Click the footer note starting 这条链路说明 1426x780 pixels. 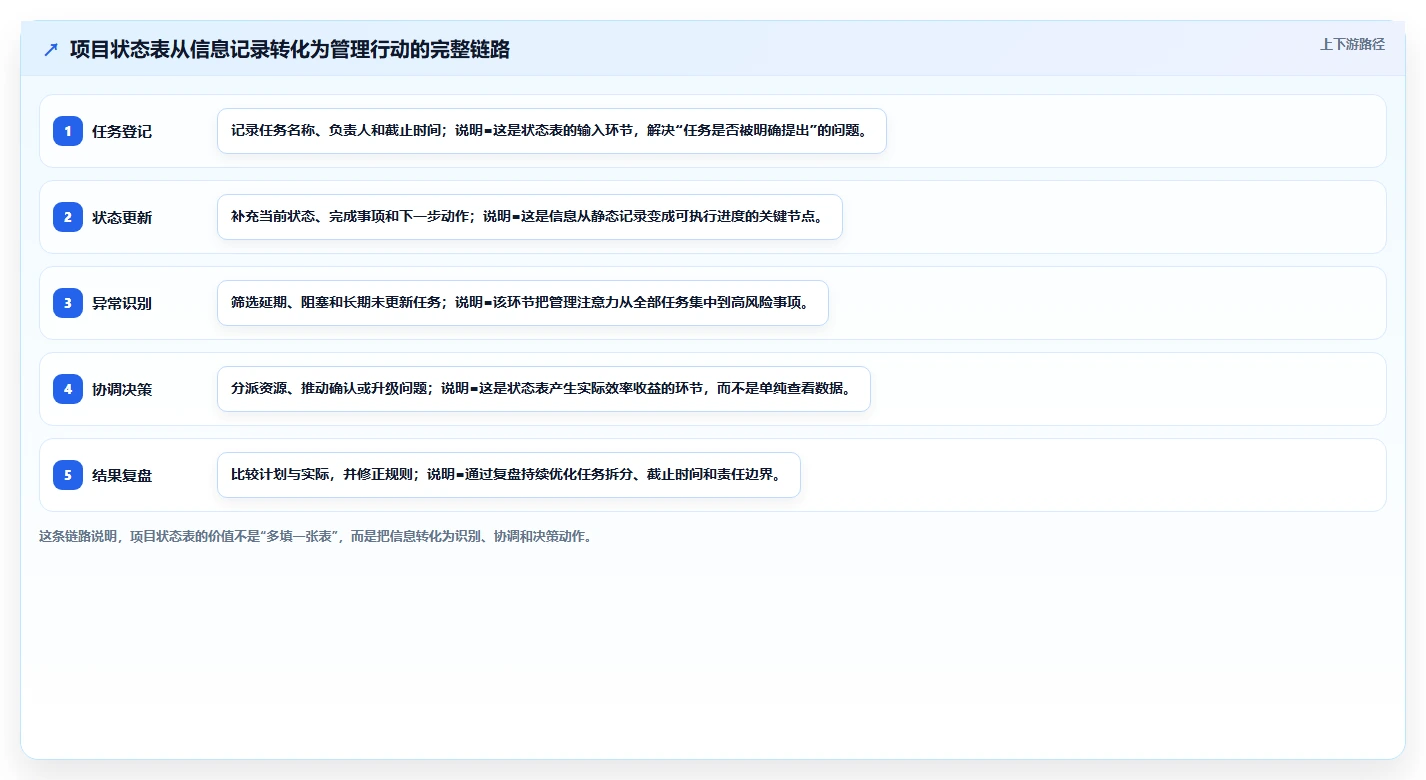[x=316, y=536]
